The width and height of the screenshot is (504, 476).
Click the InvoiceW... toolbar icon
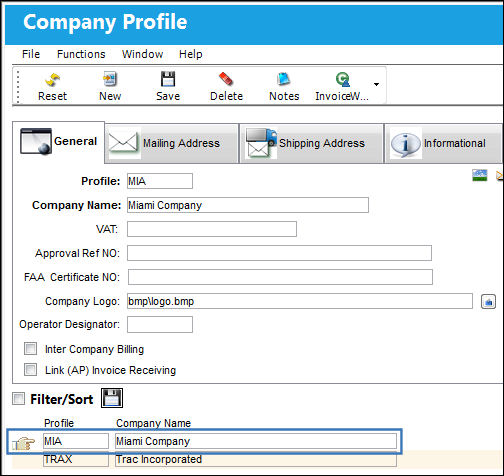pyautogui.click(x=342, y=79)
